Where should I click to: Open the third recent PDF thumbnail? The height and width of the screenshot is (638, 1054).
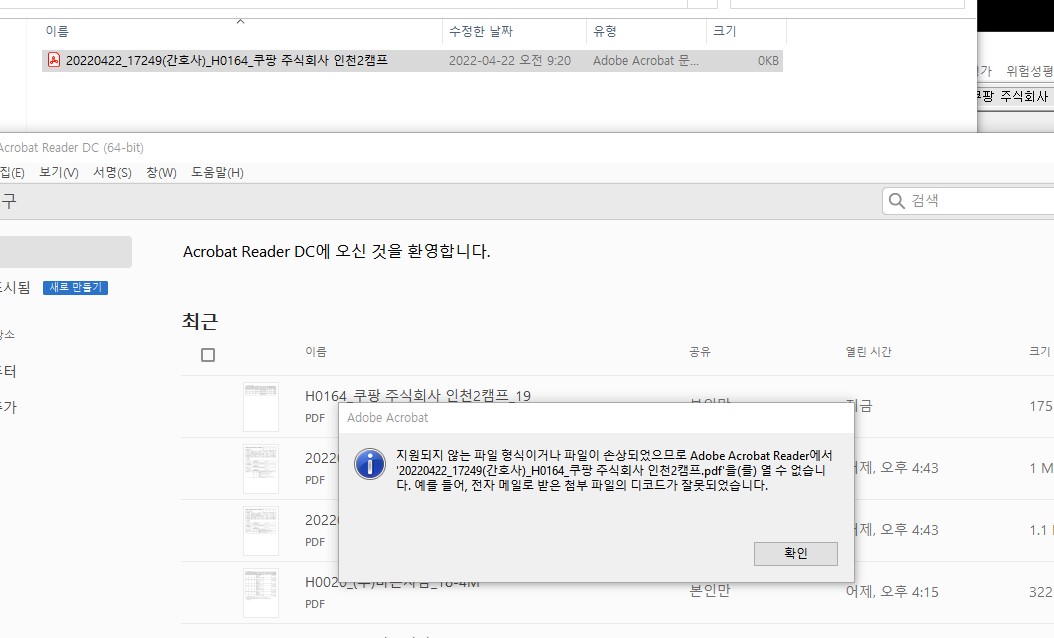point(261,530)
